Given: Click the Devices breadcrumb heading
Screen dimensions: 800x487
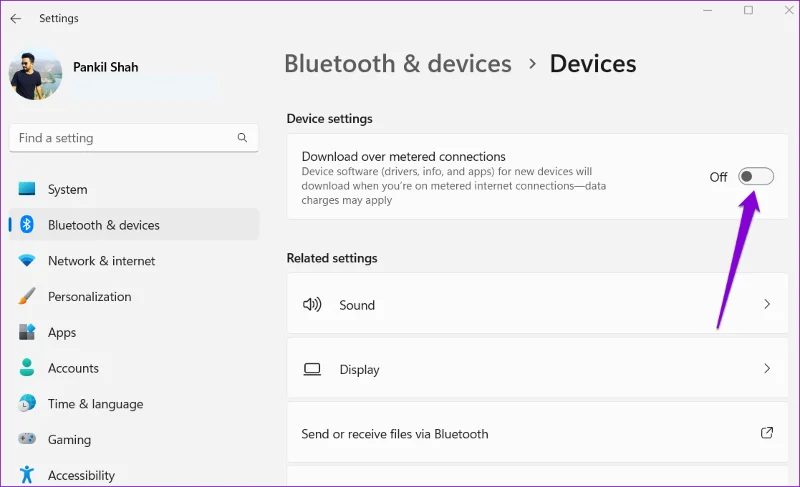Looking at the screenshot, I should (x=593, y=64).
